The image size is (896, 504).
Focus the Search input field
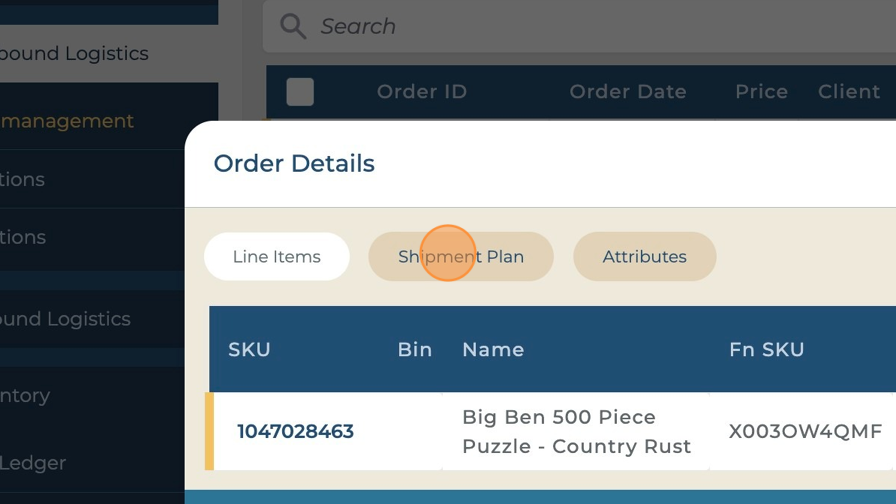[600, 26]
